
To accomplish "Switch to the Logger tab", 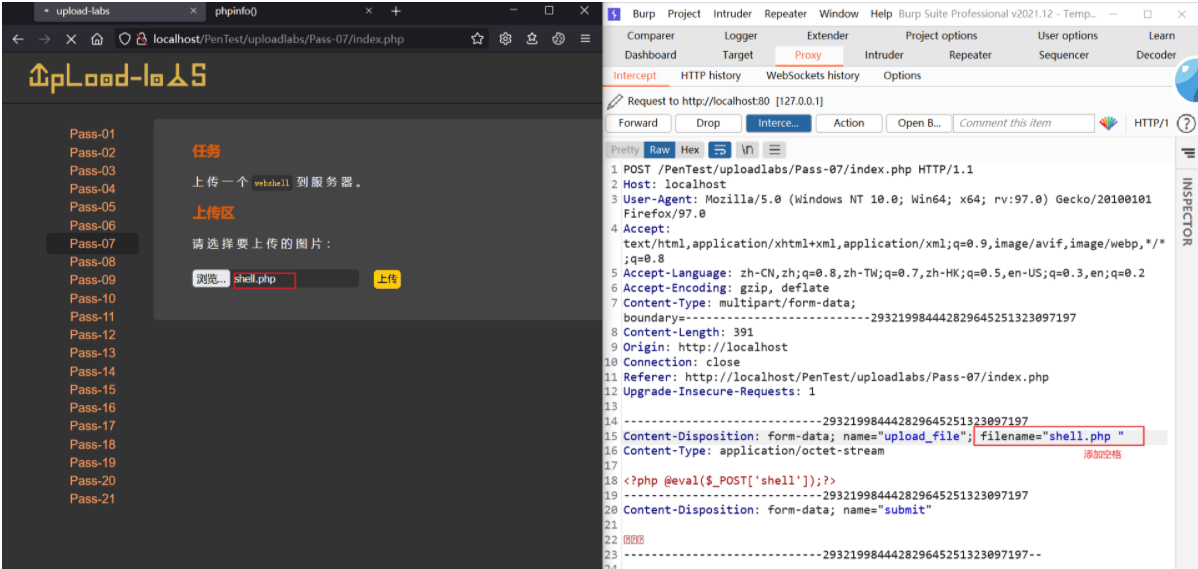I will (x=740, y=35).
